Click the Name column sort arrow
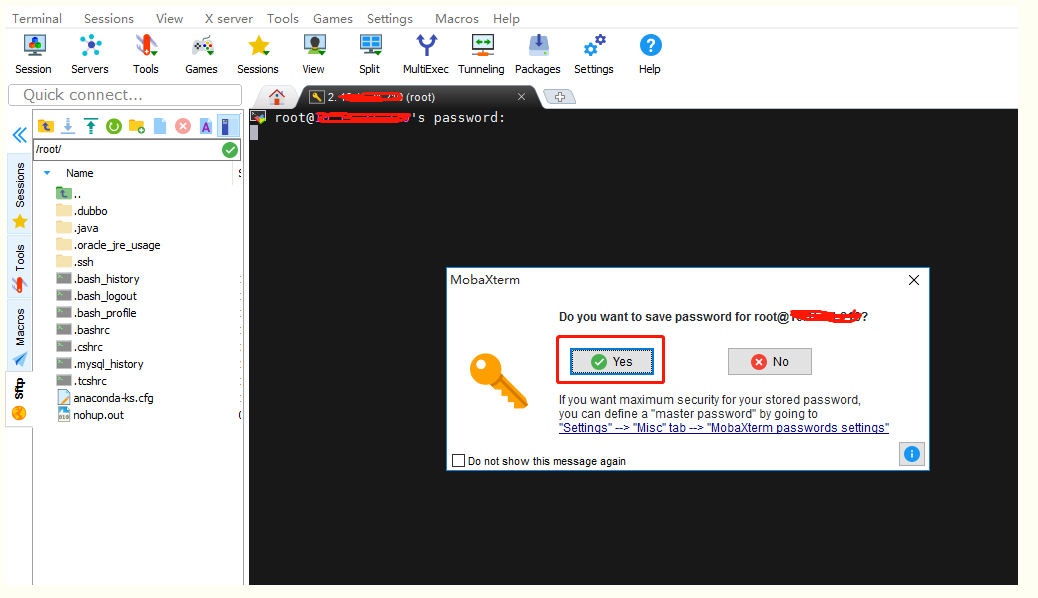 tap(47, 173)
